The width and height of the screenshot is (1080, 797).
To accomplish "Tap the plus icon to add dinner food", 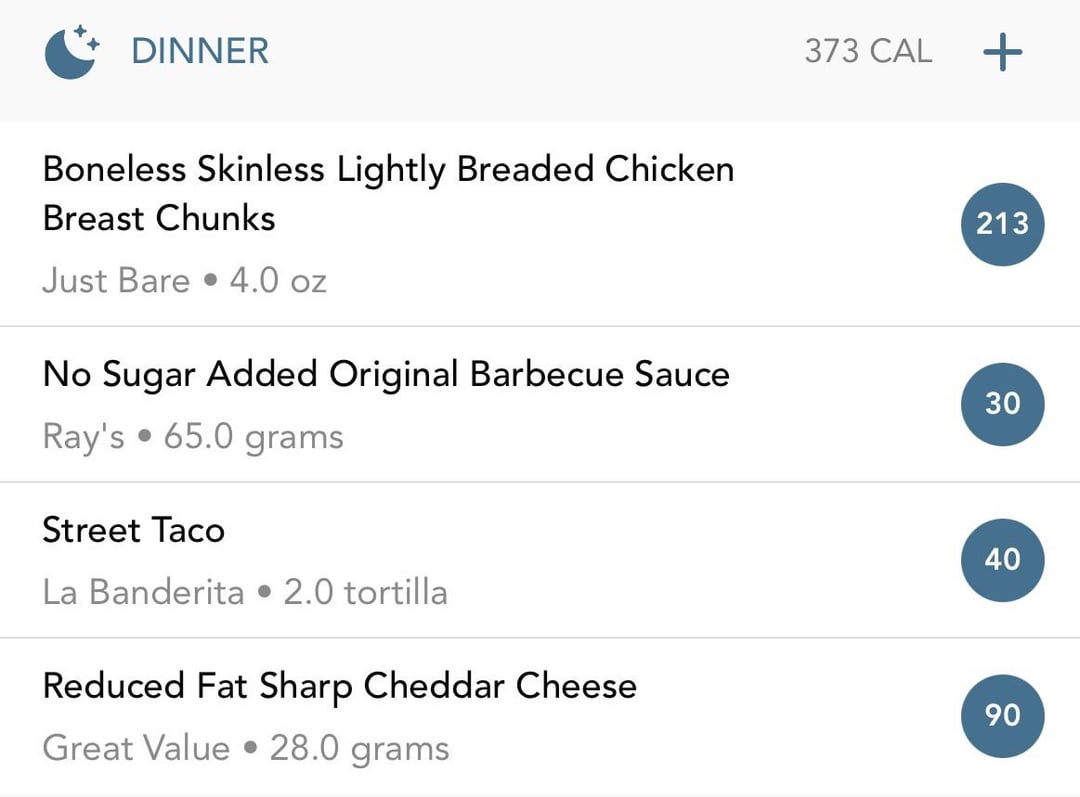I will click(1002, 52).
